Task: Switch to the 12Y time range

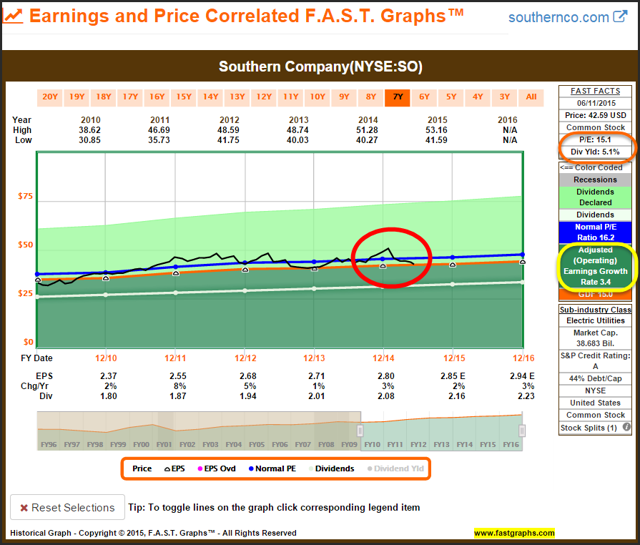Action: (x=264, y=97)
